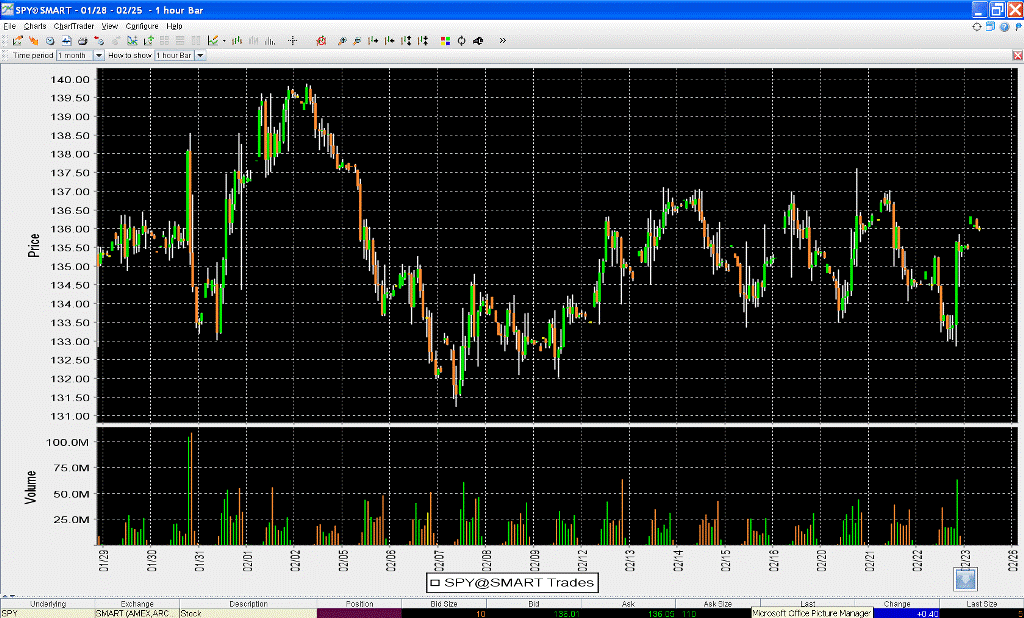Click the Position column header
1024x618 pixels.
(359, 604)
